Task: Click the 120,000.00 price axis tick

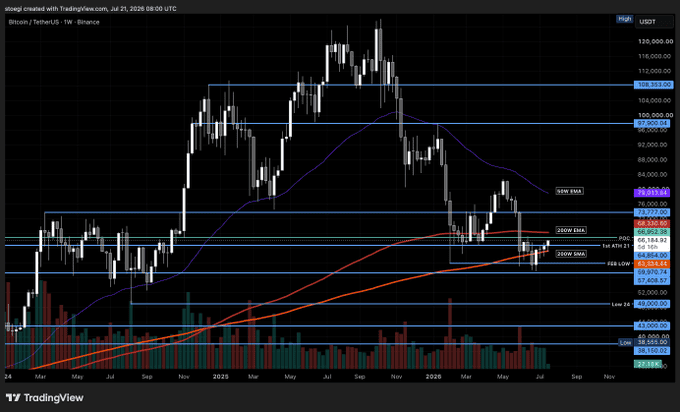Action: [655, 42]
